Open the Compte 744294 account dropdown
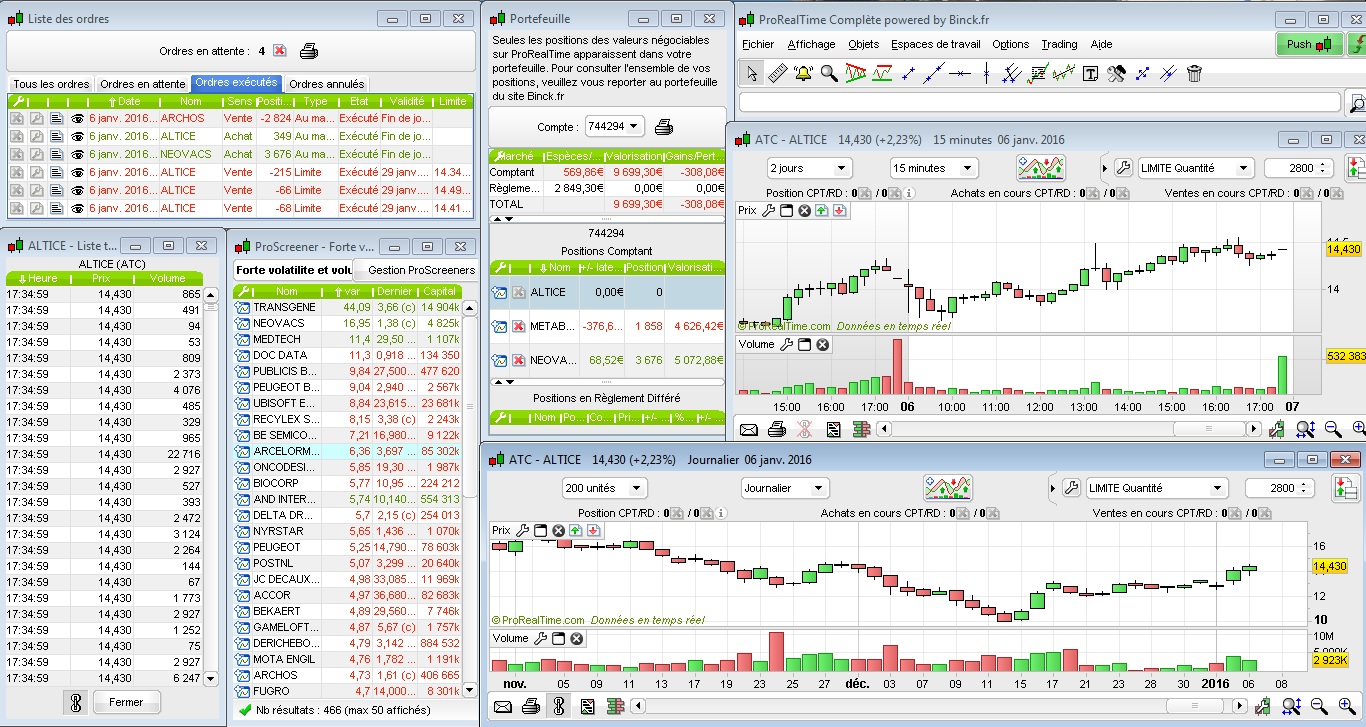 tap(616, 127)
